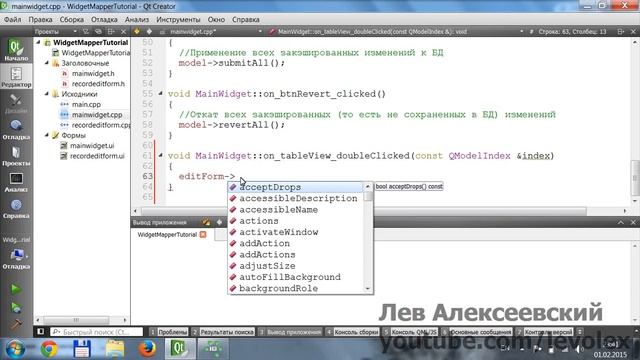Show the Вывод приложения pane
The width and height of the screenshot is (640, 360).
pyautogui.click(x=290, y=332)
